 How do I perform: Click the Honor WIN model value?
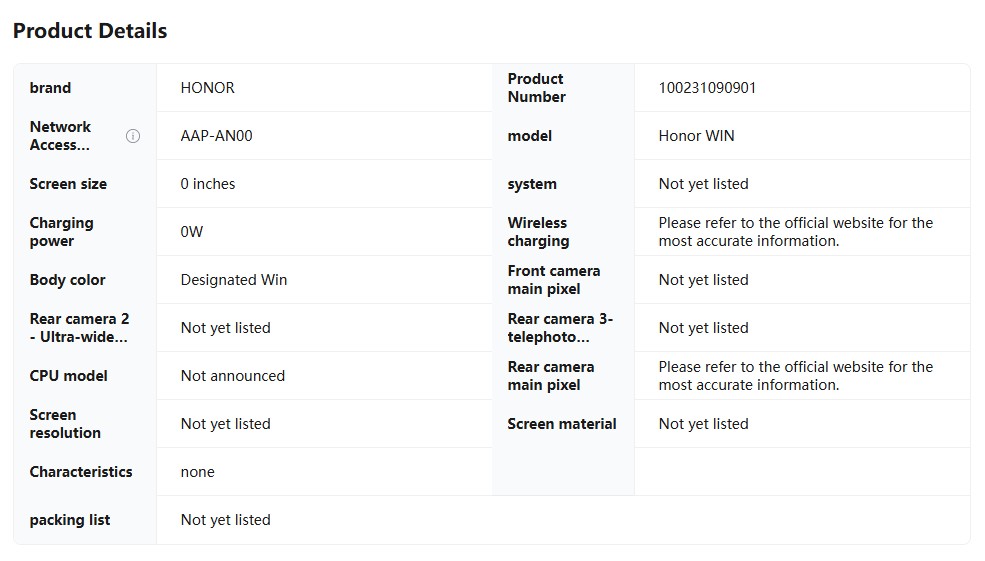click(x=696, y=136)
